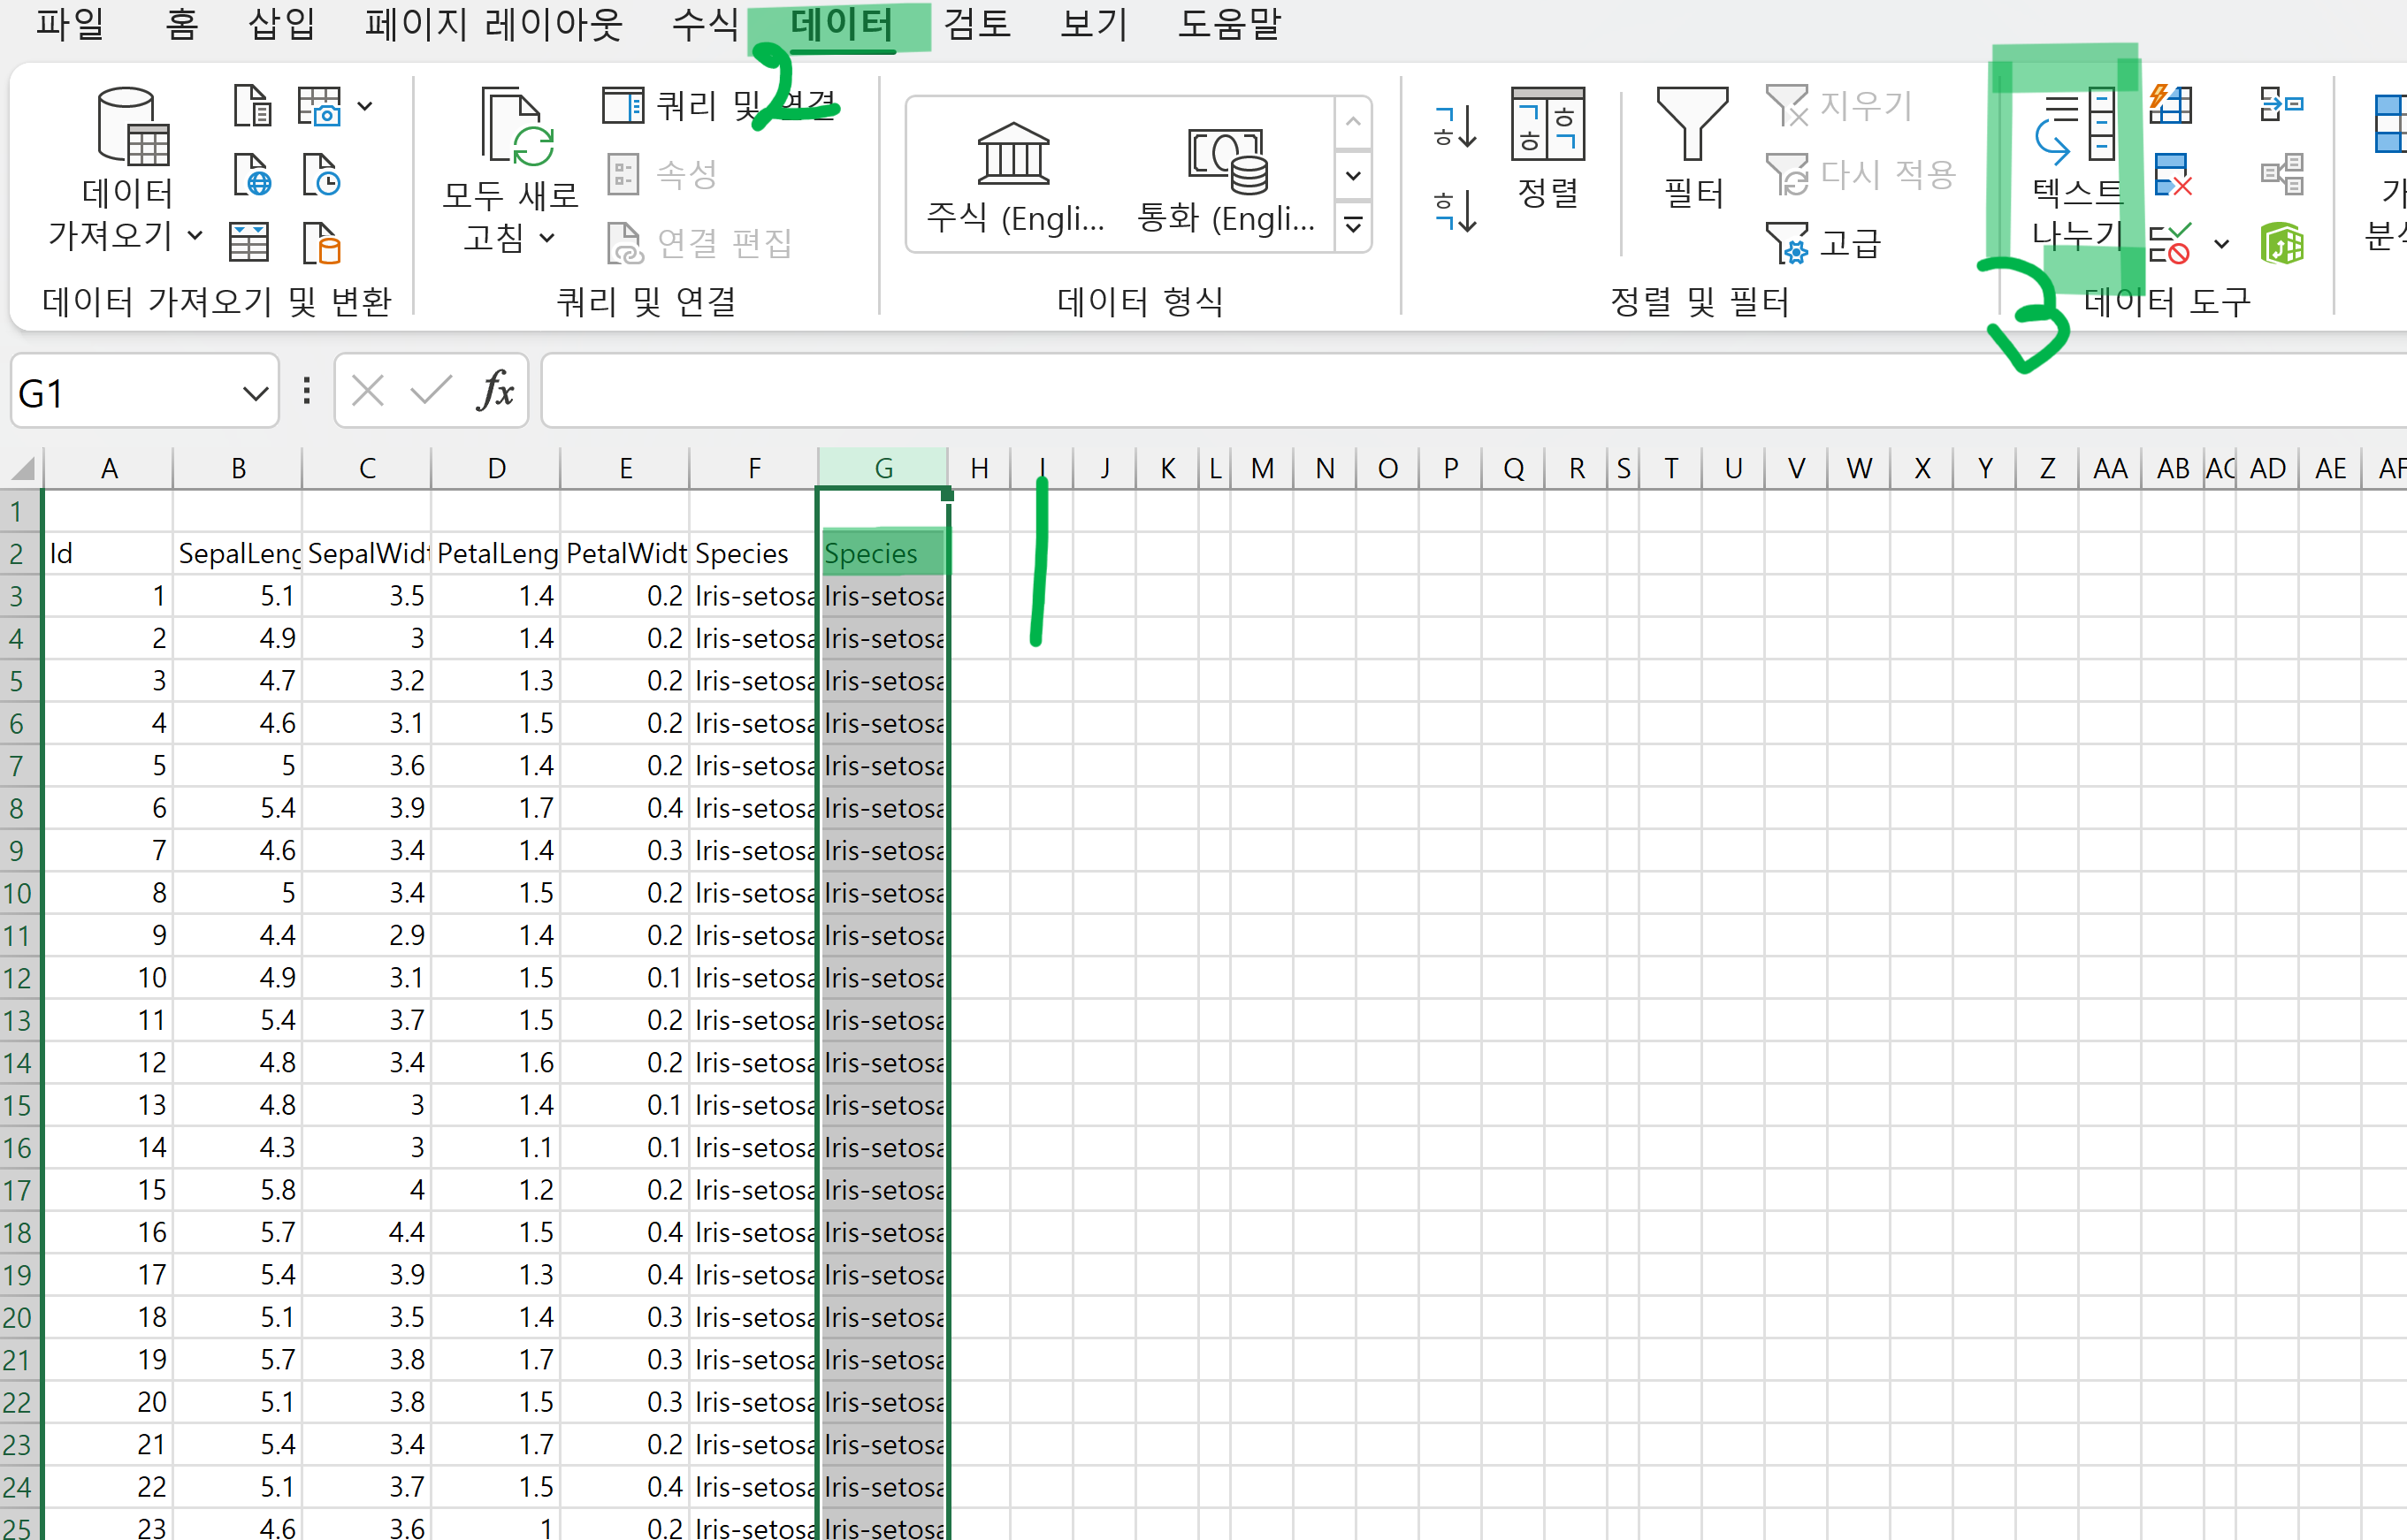Viewport: 2407px width, 1540px height.
Task: Click the Insert Function fx button
Action: [496, 391]
